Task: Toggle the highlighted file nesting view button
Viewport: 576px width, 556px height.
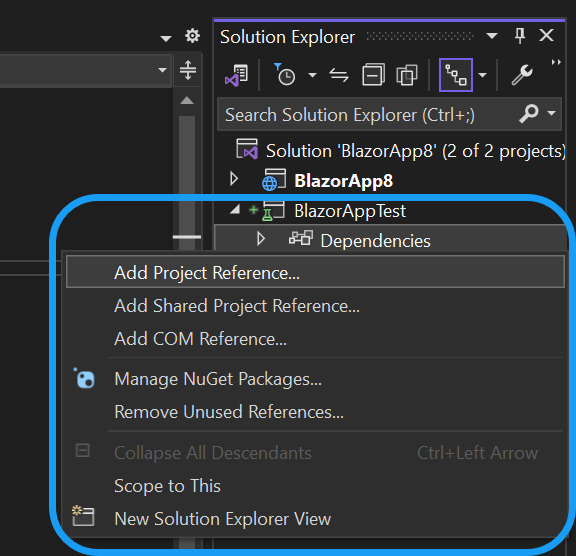Action: click(456, 75)
